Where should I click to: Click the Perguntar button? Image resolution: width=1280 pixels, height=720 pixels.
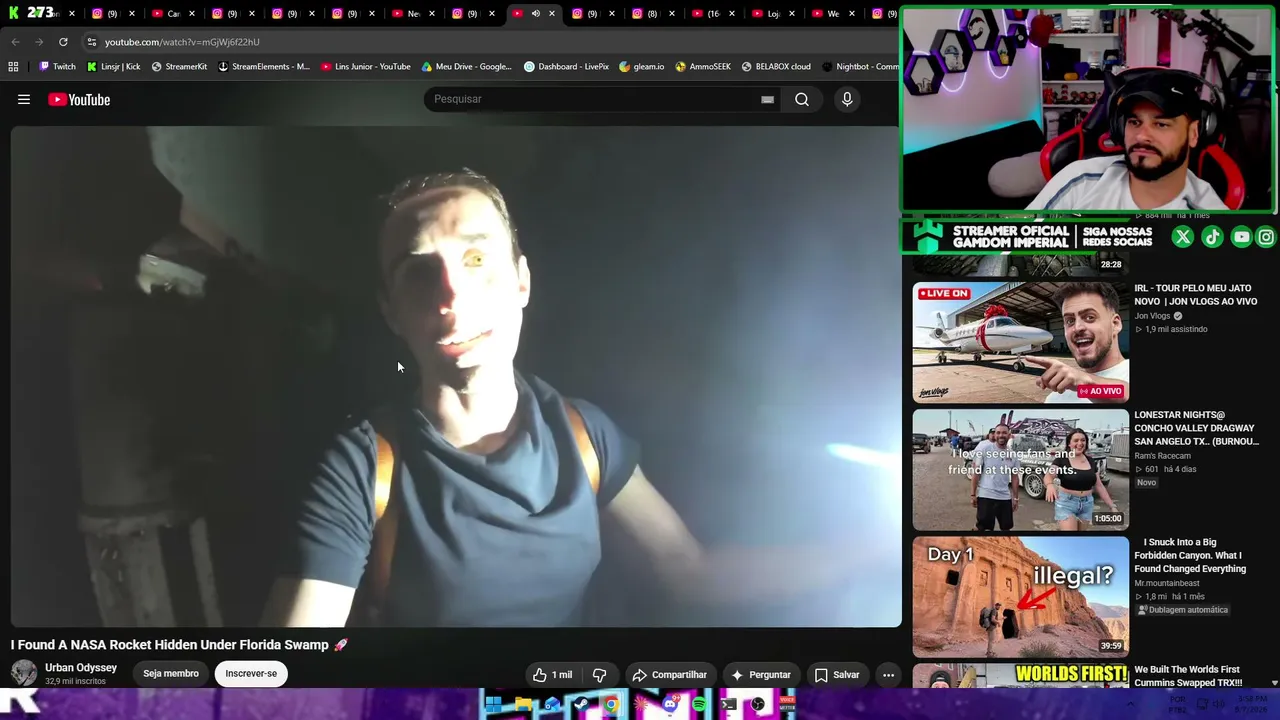[761, 675]
